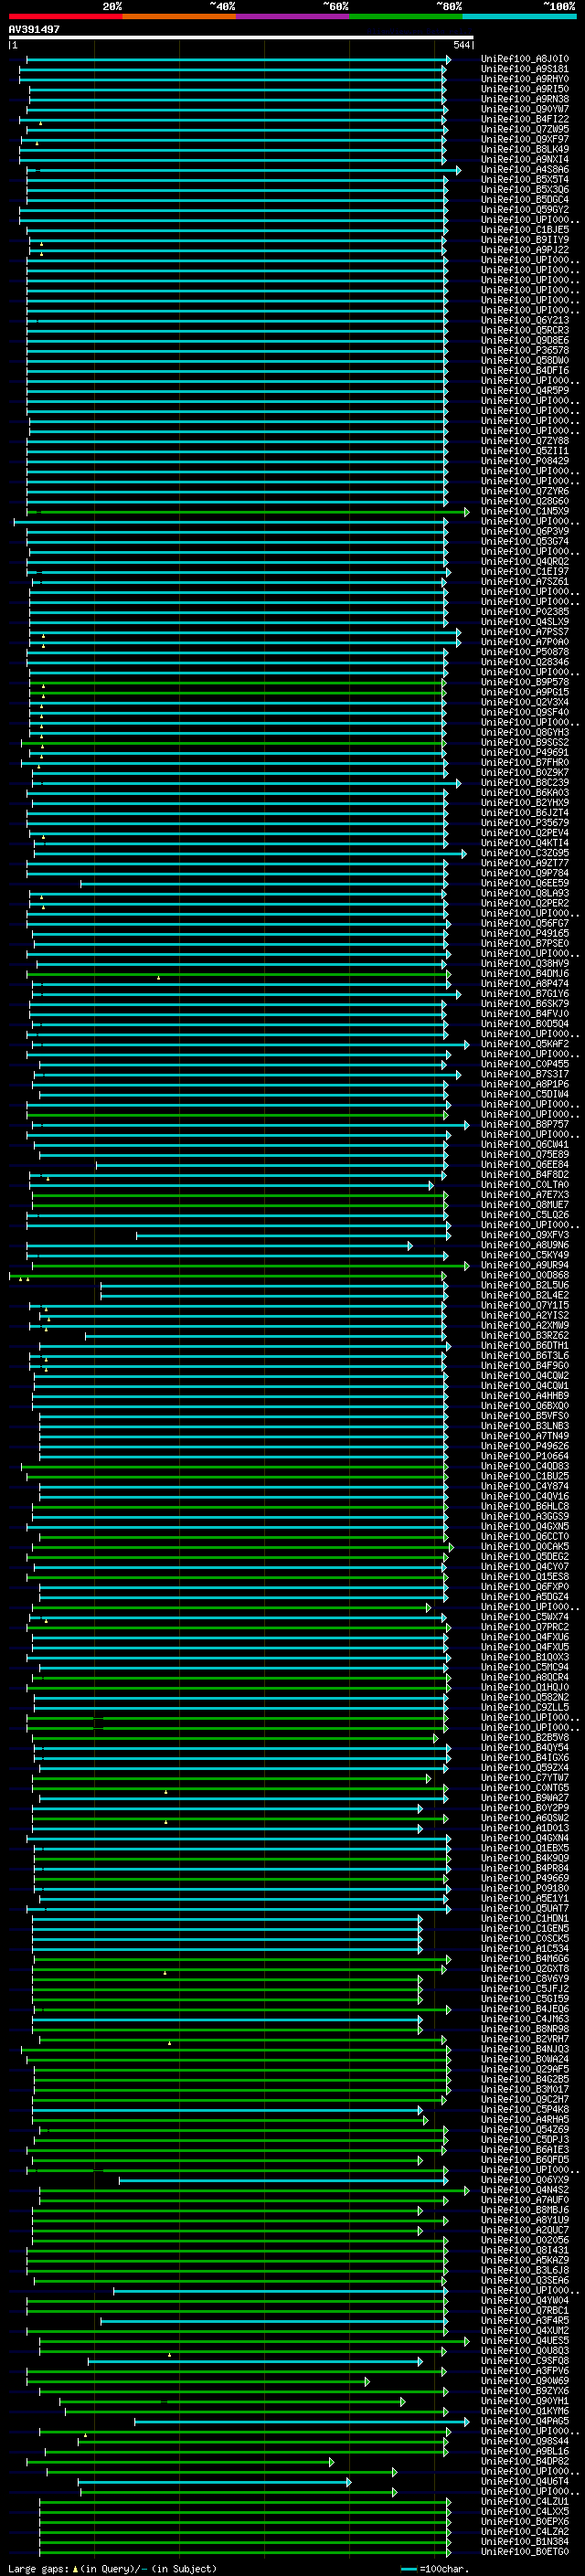This screenshot has width=585, height=2576.
Task: Click the green ~80% identity legend segment
Action: tap(405, 16)
